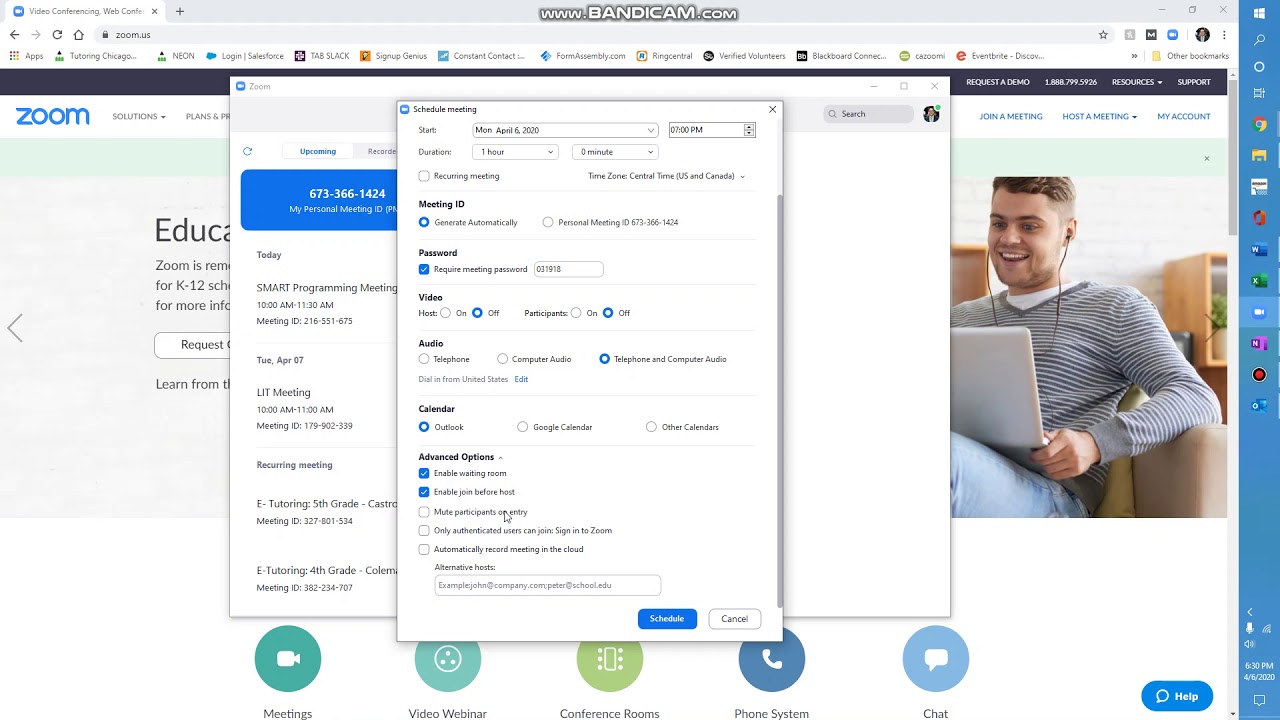The image size is (1280, 720).
Task: Click the Zoom app taskbar icon
Action: tap(1259, 312)
